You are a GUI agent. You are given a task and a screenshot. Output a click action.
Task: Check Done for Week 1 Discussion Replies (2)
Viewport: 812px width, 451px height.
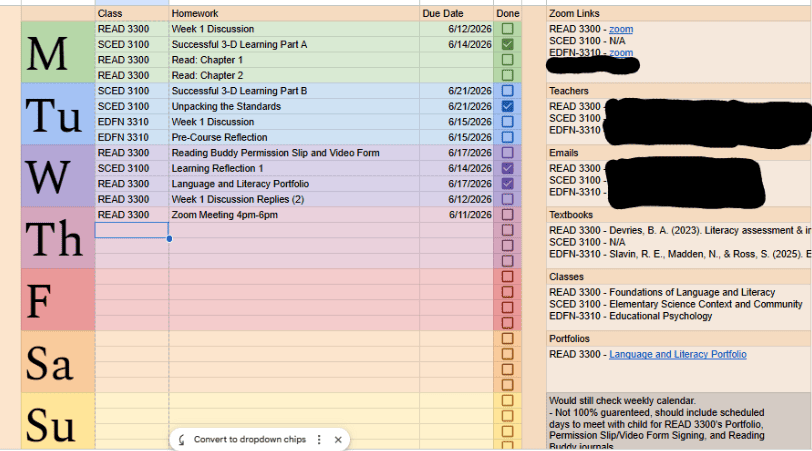click(508, 199)
